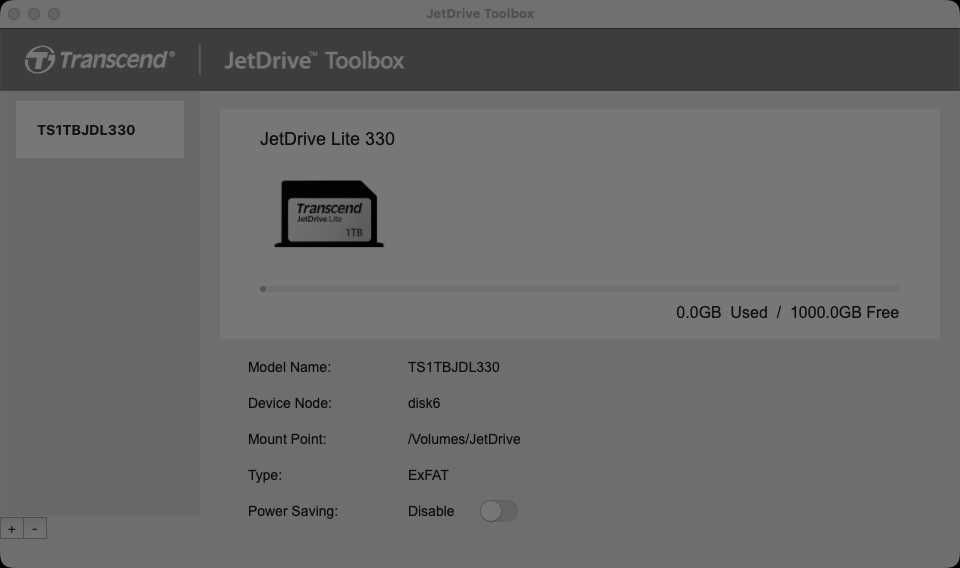This screenshot has width=960, height=568.
Task: Click the minus button below sidebar
Action: [x=35, y=529]
